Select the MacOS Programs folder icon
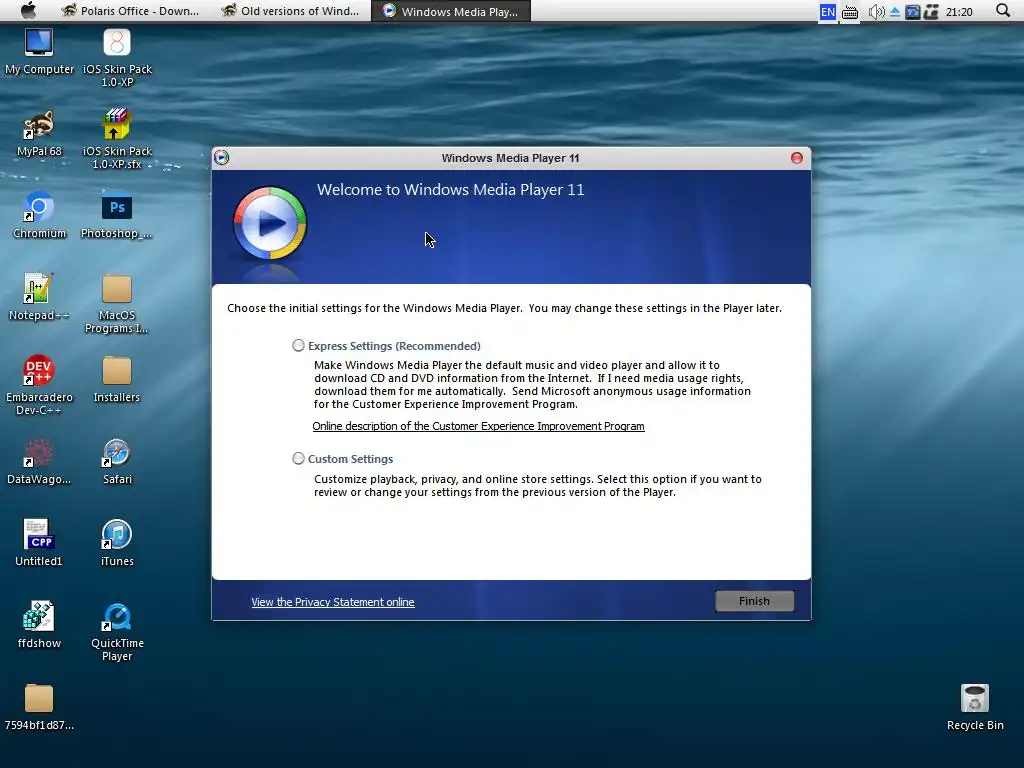 pyautogui.click(x=117, y=304)
